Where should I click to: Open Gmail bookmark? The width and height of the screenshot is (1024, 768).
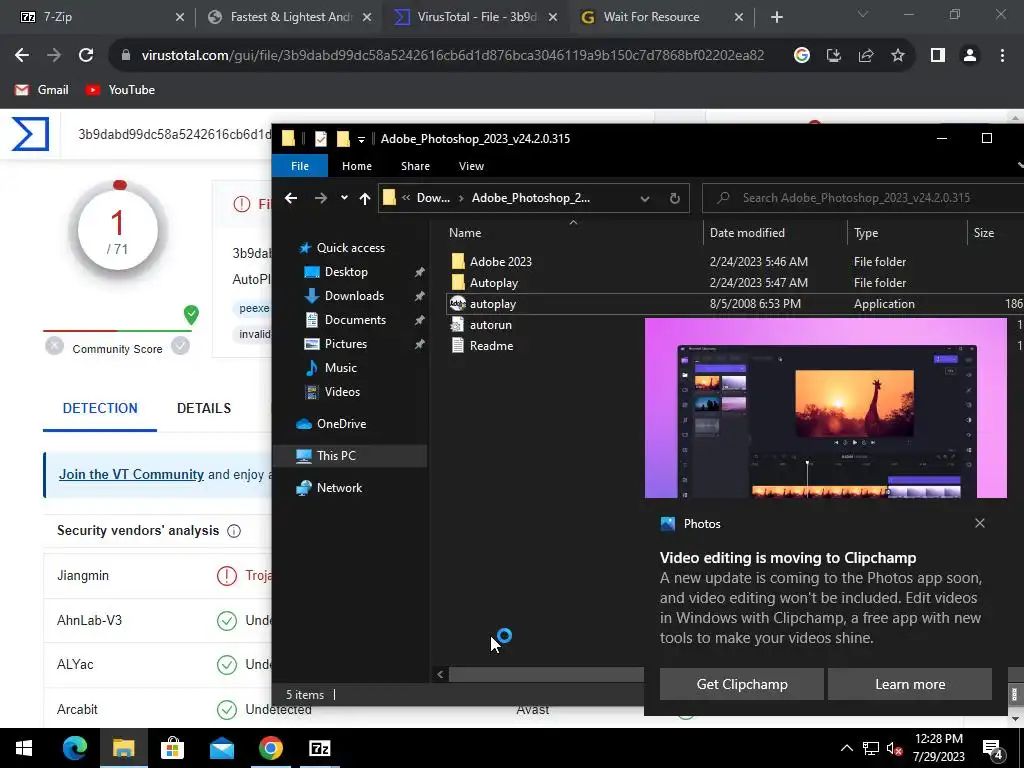(x=42, y=90)
